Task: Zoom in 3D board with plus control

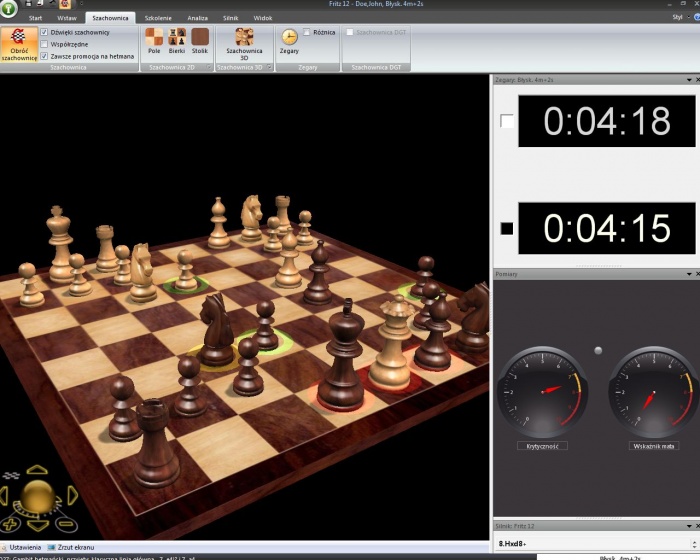Action: tap(10, 524)
